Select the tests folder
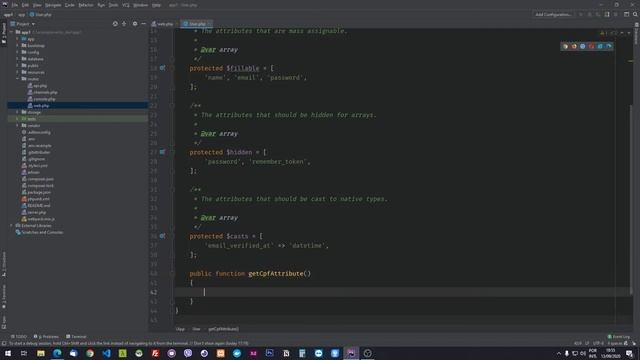Image resolution: width=640 pixels, height=360 pixels. click(78, 119)
